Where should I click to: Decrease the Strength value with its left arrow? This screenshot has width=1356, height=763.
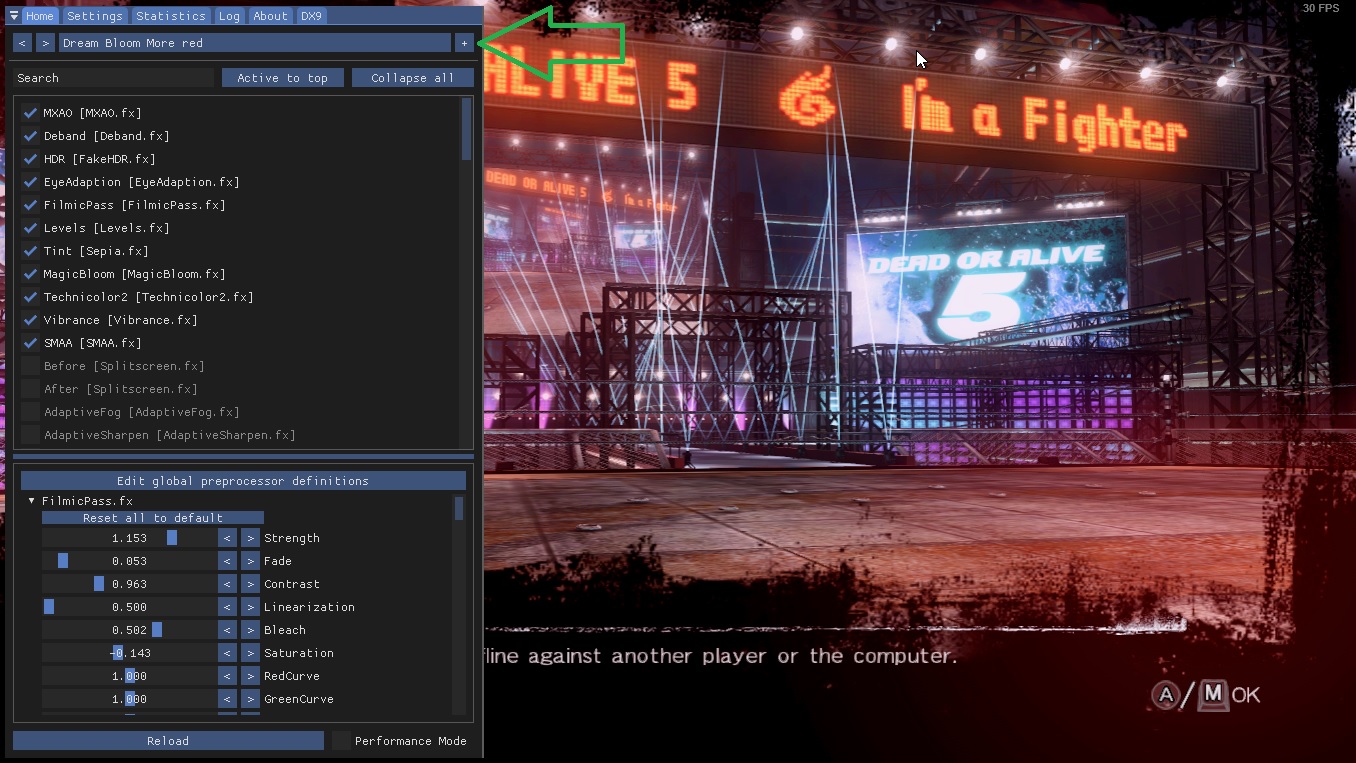(x=228, y=538)
